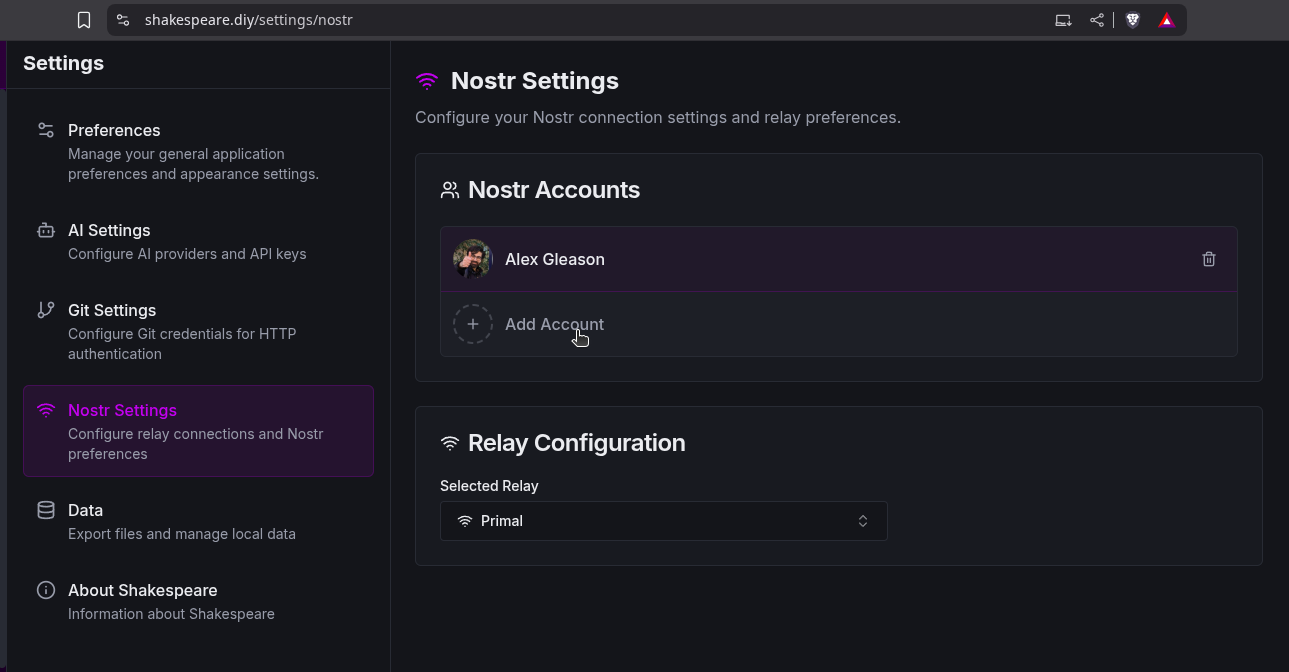Image resolution: width=1289 pixels, height=672 pixels.
Task: Delete the Alex Gleason account via trash icon
Action: 1208,259
